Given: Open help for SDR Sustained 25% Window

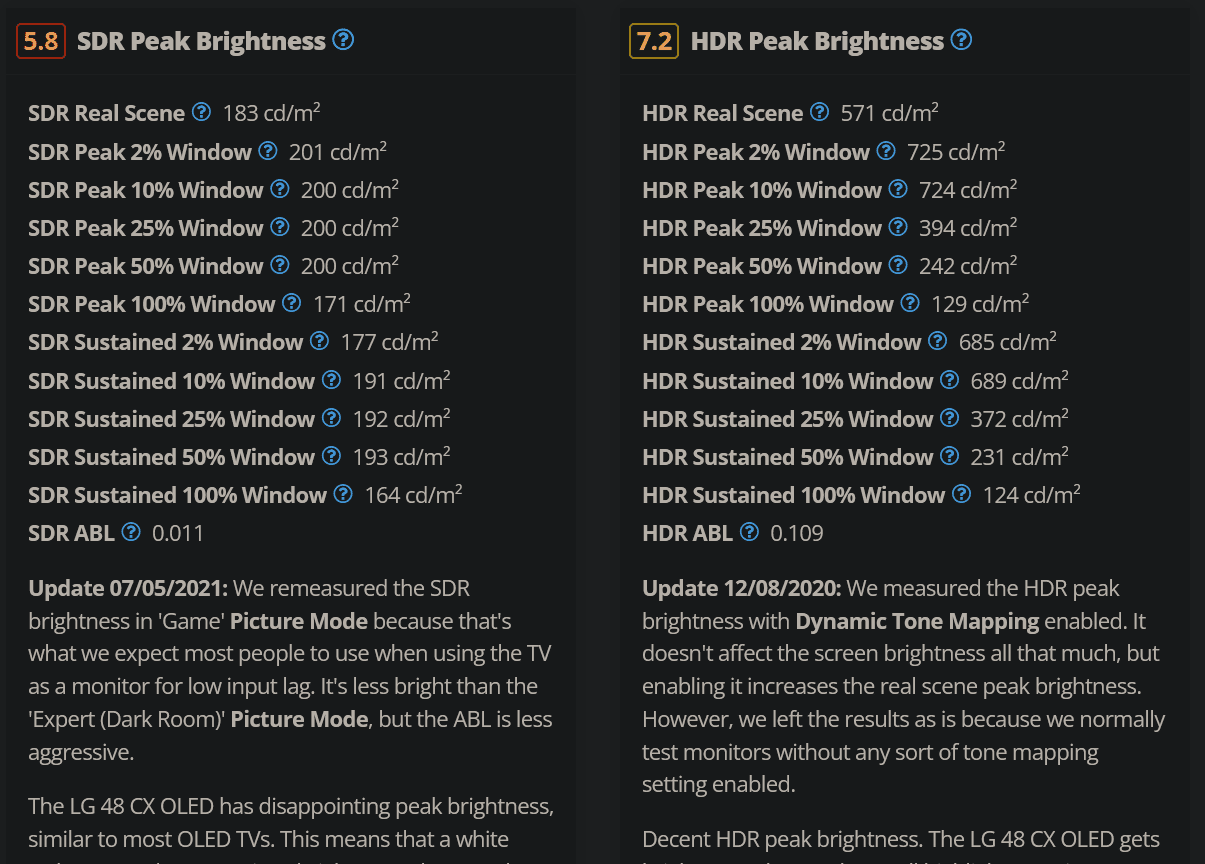Looking at the screenshot, I should click(x=331, y=418).
